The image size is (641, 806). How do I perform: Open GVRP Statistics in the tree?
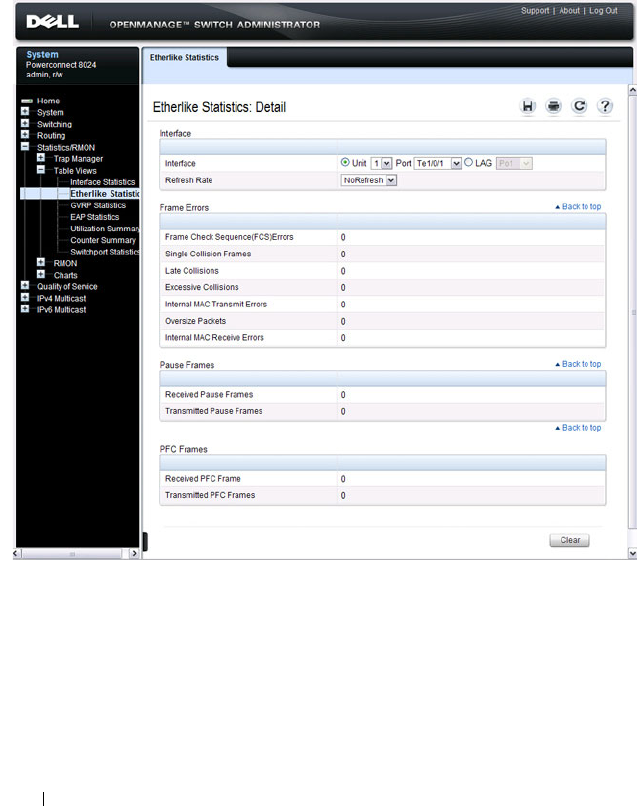coord(98,205)
